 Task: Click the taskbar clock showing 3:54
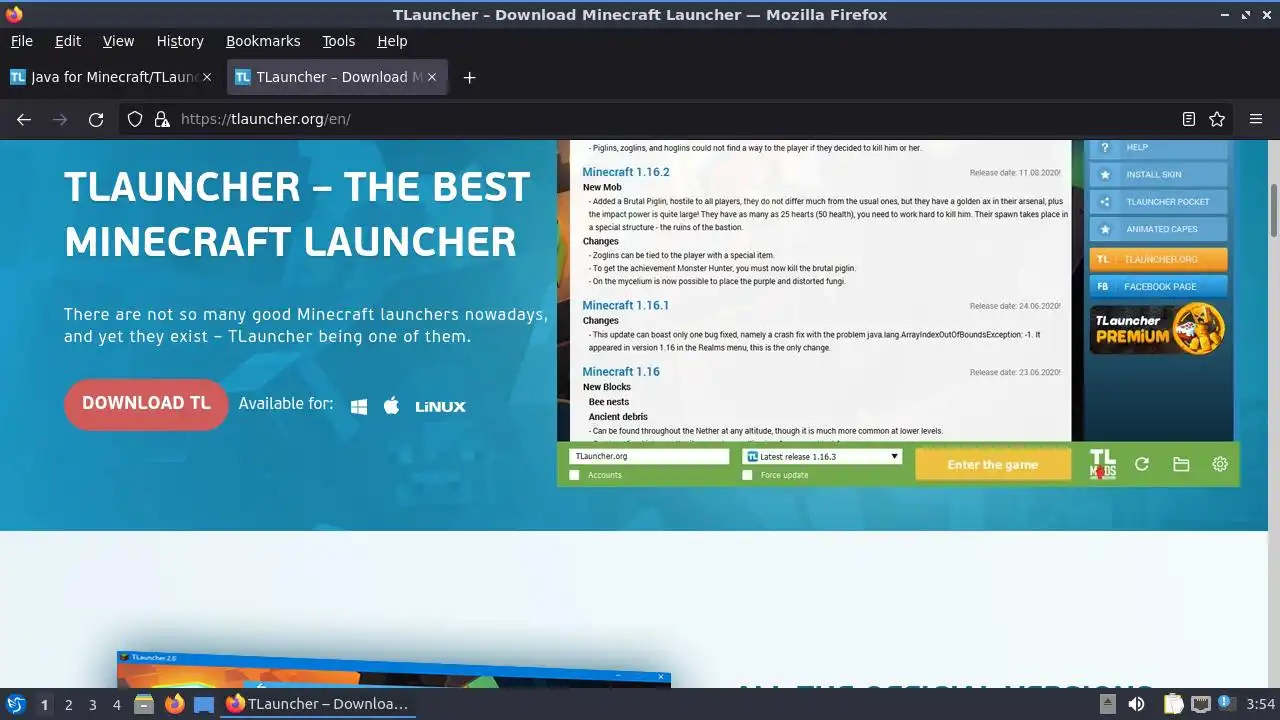(x=1261, y=704)
